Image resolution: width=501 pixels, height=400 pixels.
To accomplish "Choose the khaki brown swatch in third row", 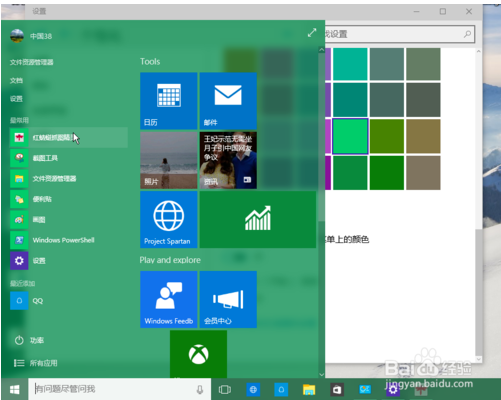I will point(423,136).
